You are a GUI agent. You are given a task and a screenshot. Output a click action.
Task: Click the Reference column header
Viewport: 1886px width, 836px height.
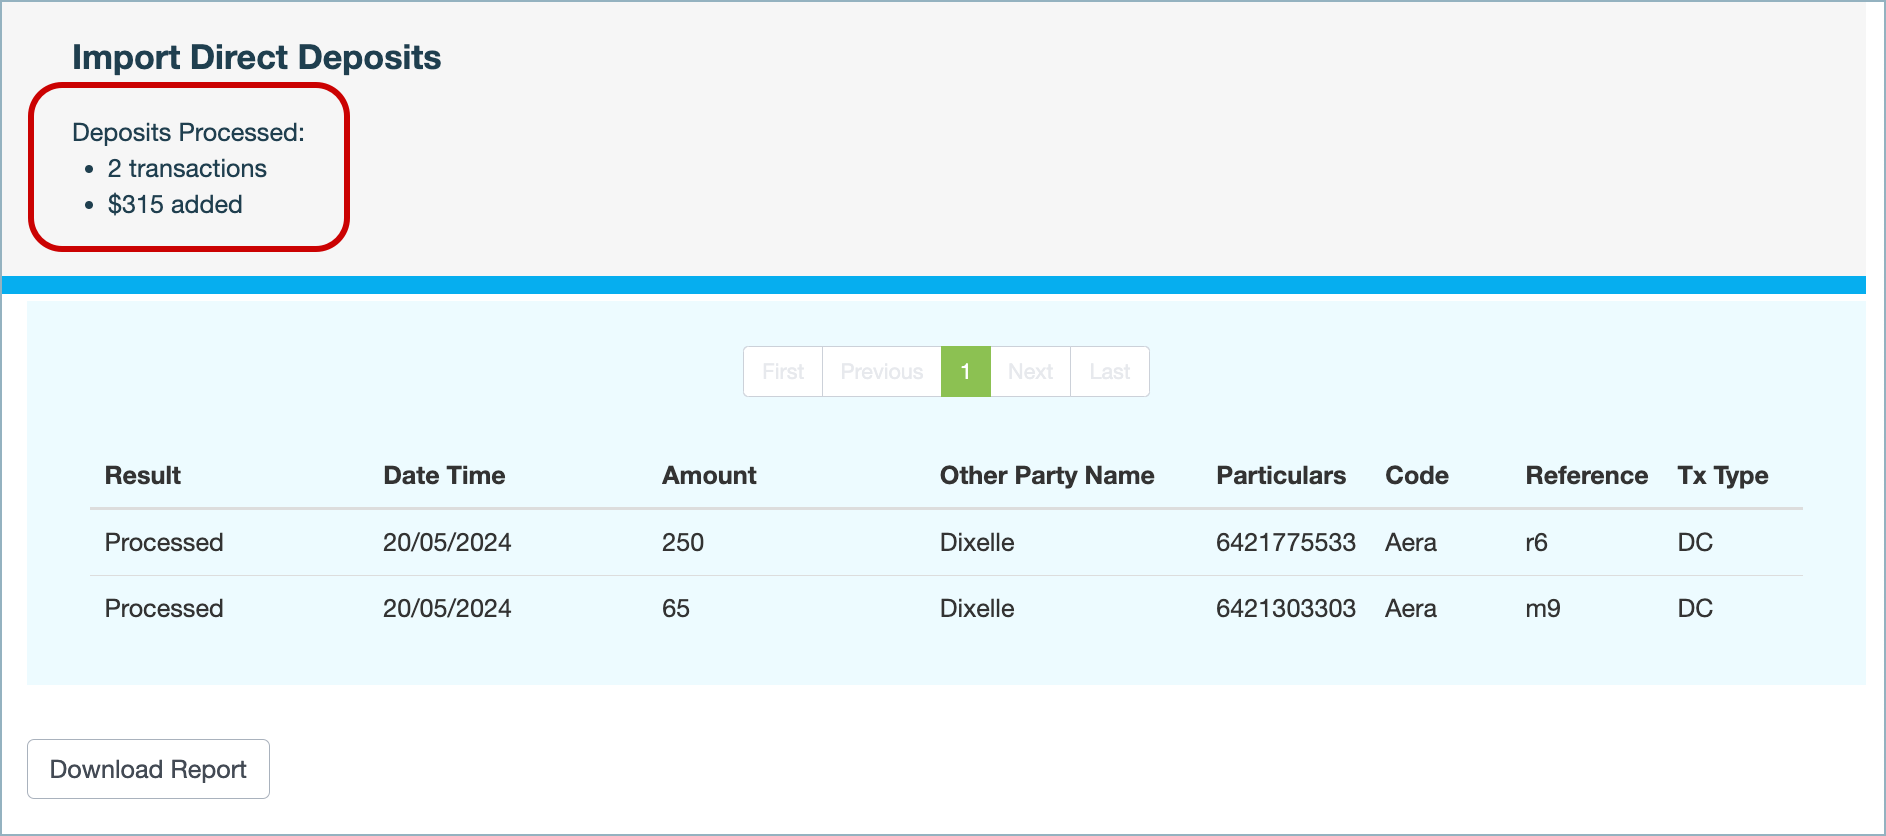coord(1586,476)
